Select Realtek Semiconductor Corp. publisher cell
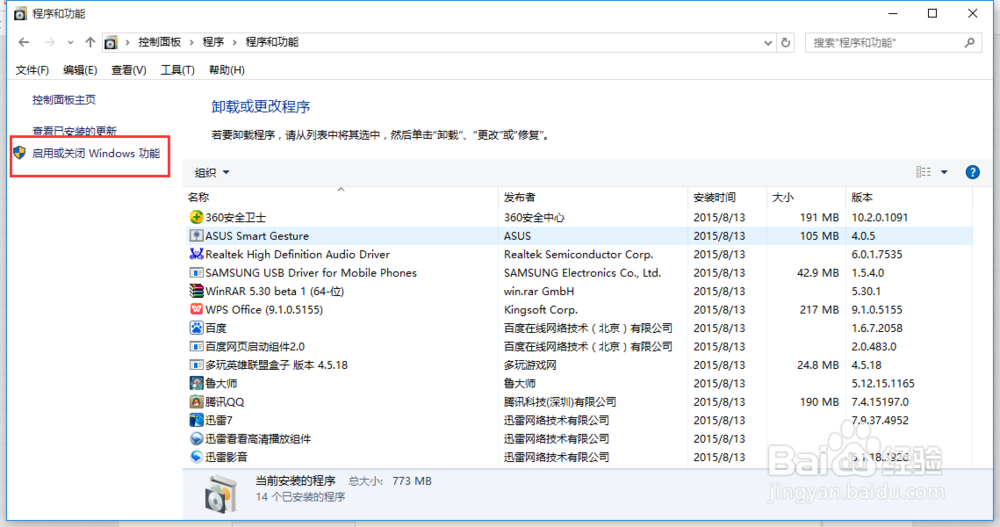 click(x=578, y=254)
